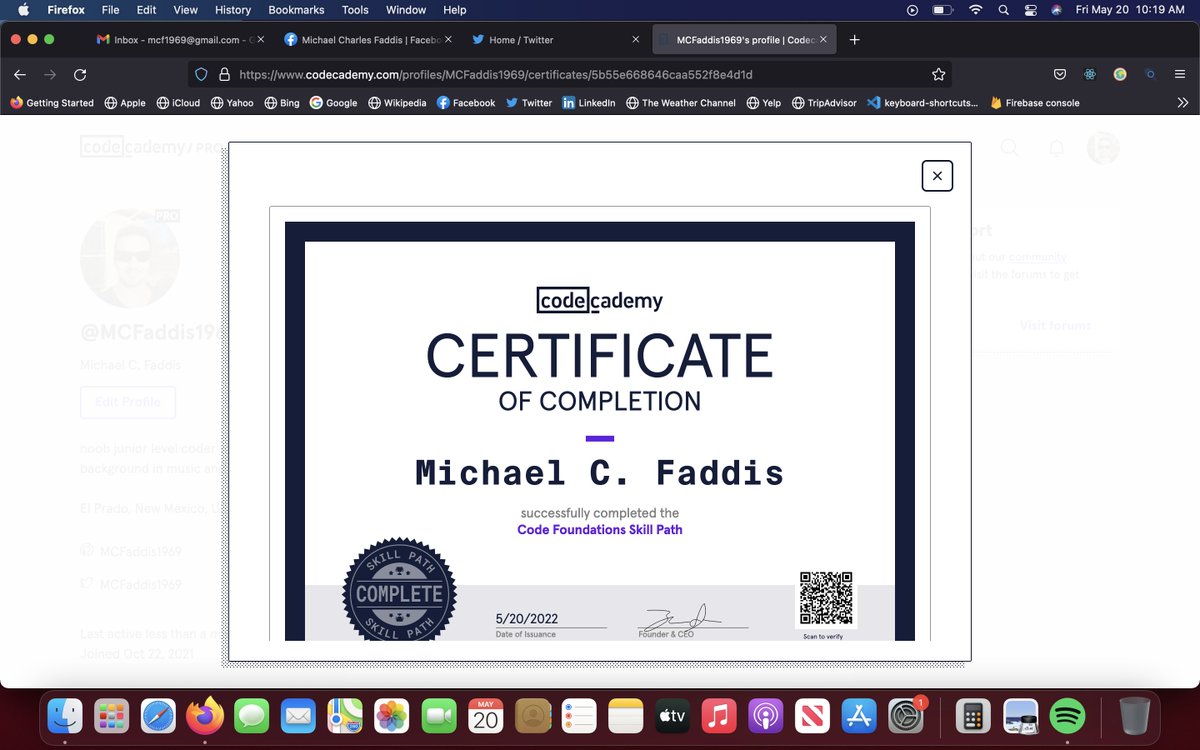The height and width of the screenshot is (750, 1200).
Task: Open the Bookmarks menu
Action: click(x=297, y=10)
